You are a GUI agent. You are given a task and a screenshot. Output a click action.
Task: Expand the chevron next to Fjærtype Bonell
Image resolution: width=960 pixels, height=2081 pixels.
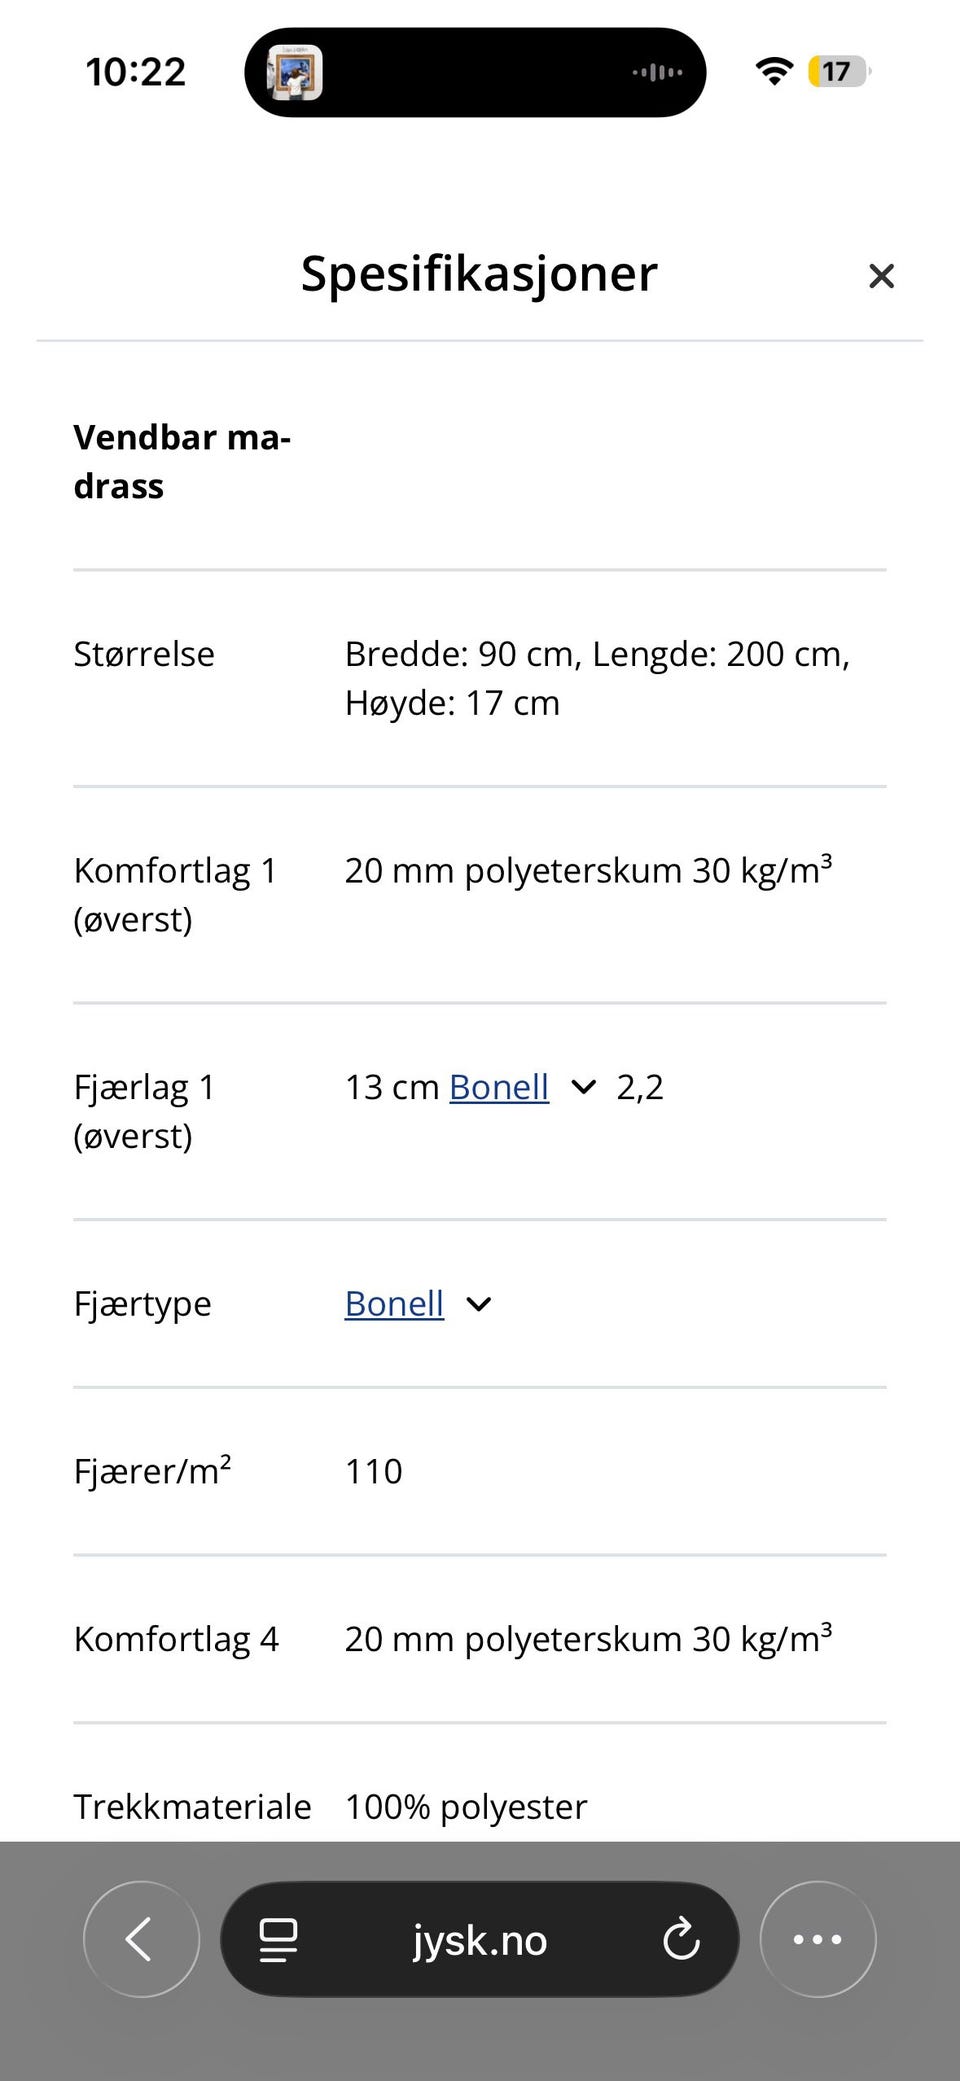point(479,1304)
